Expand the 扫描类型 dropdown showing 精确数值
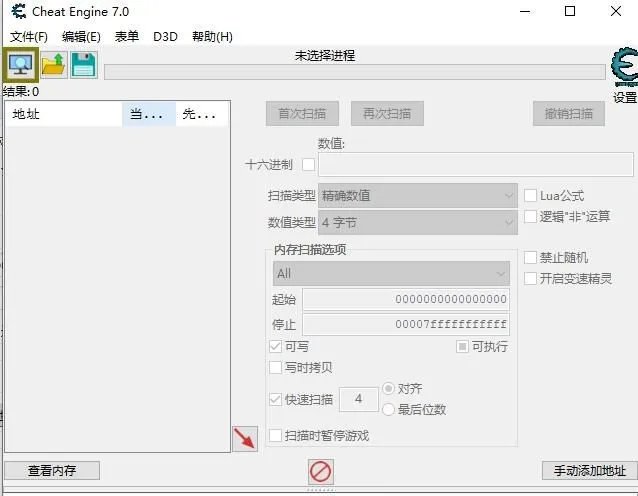The height and width of the screenshot is (496, 638). click(418, 196)
